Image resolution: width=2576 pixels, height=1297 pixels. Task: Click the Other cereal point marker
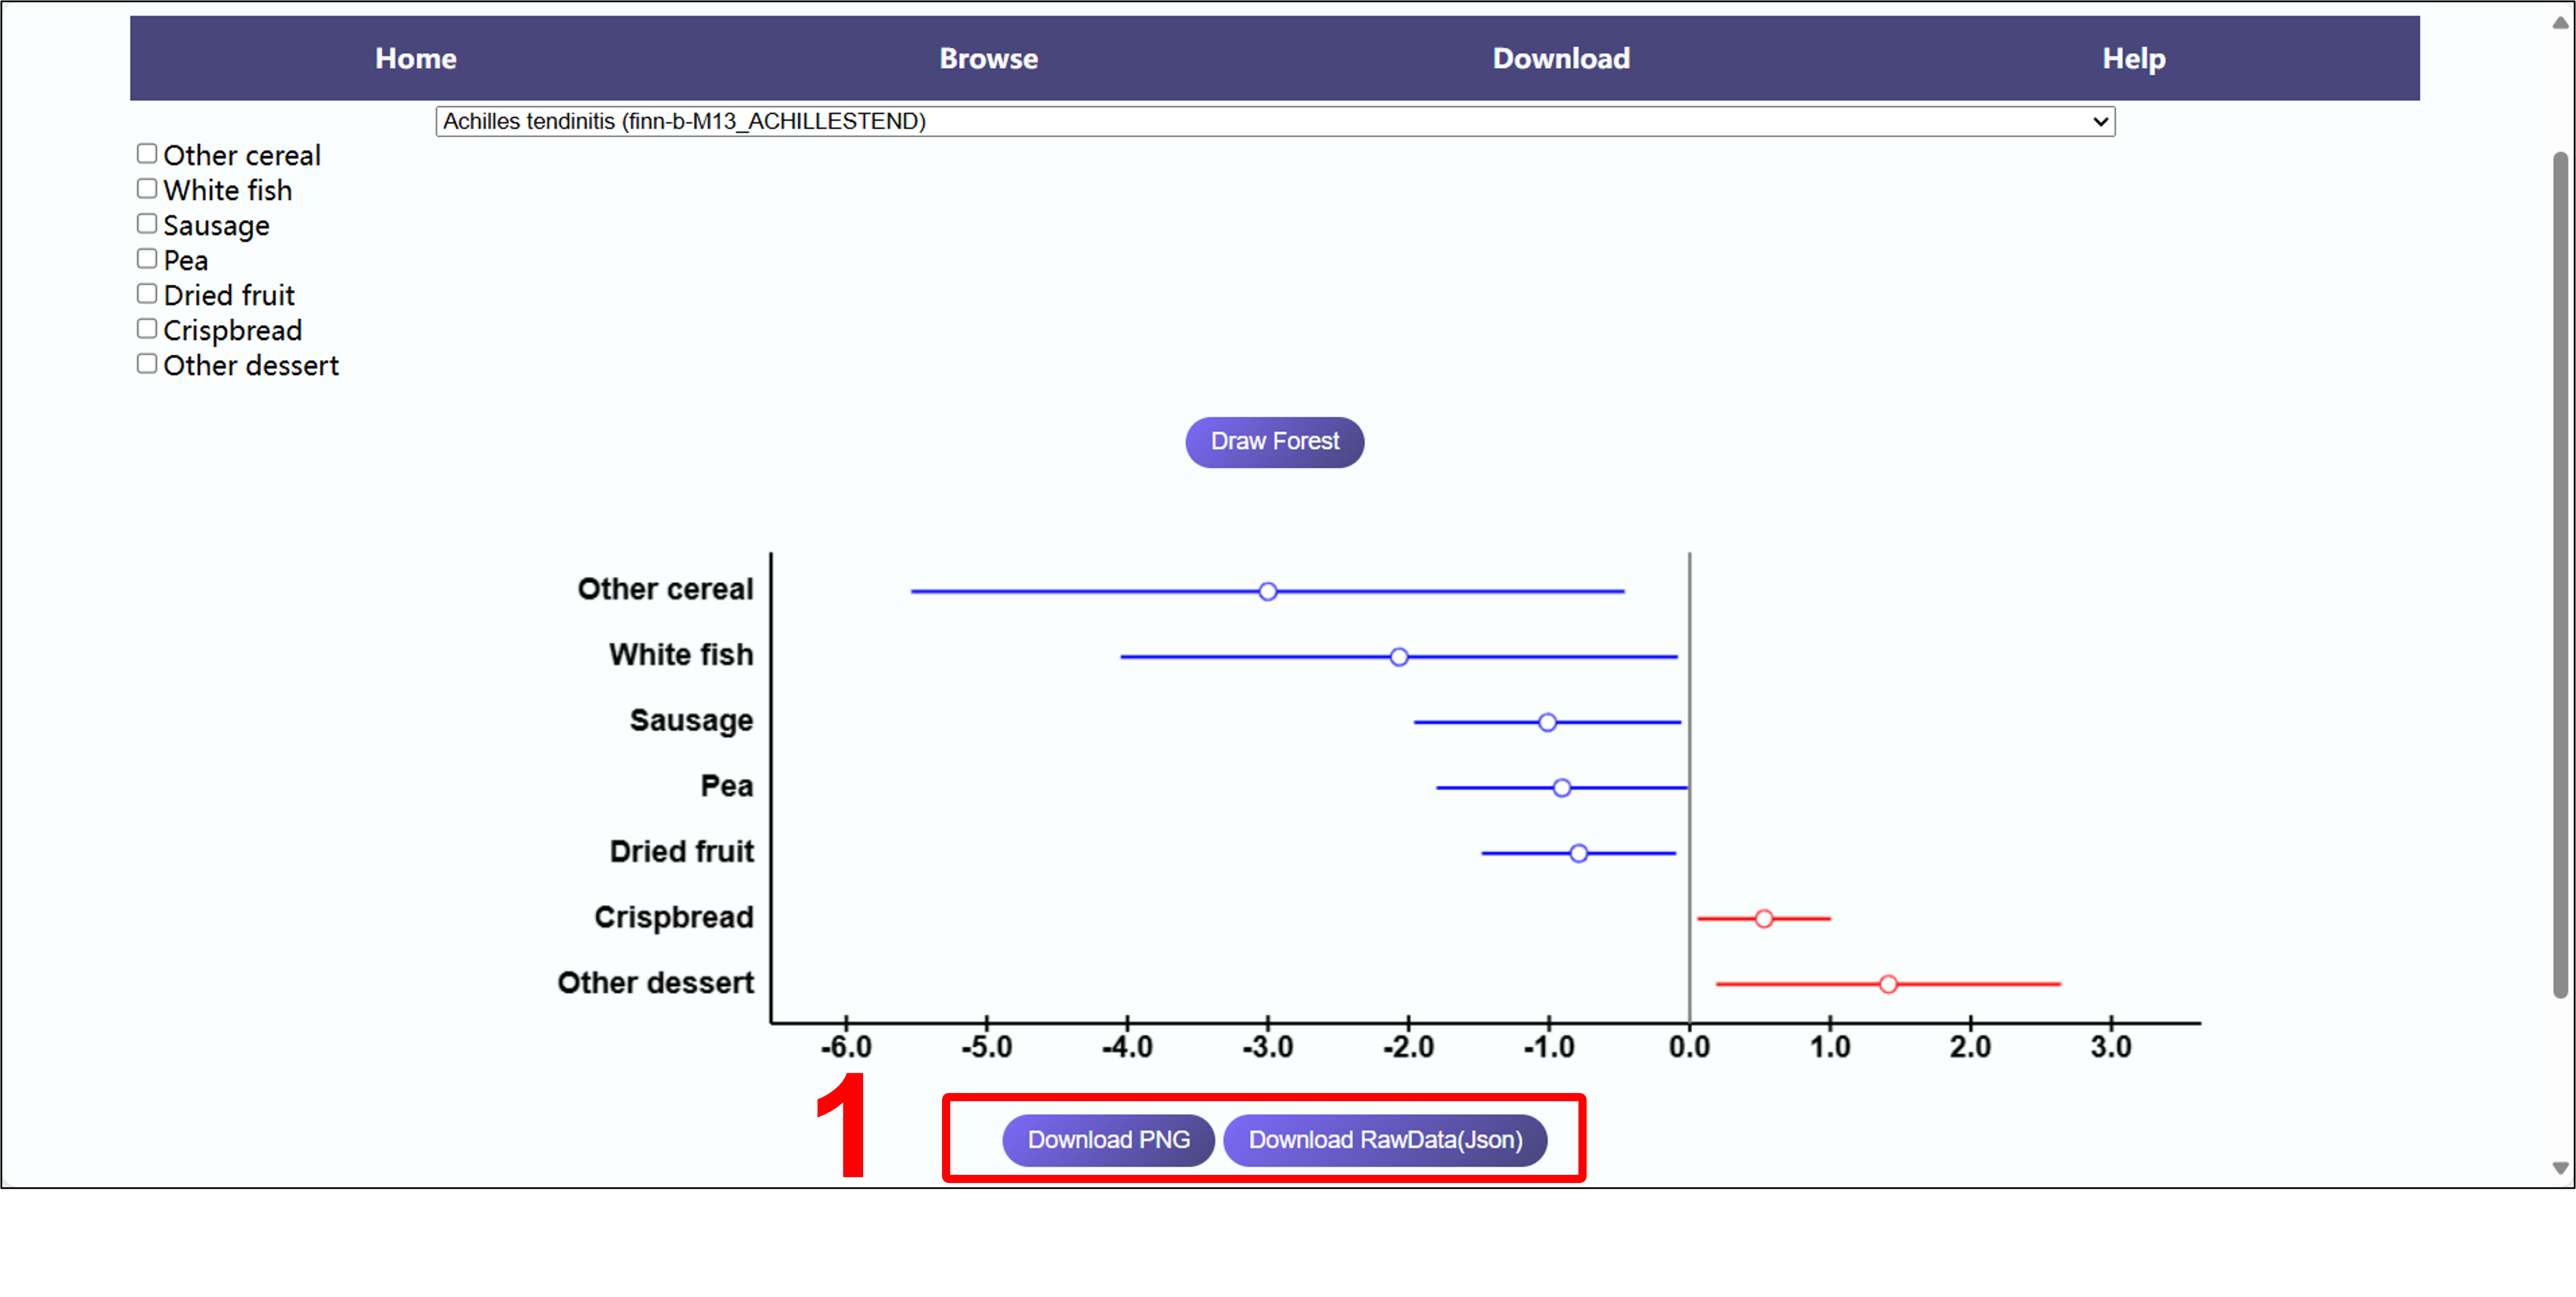[x=1267, y=592]
